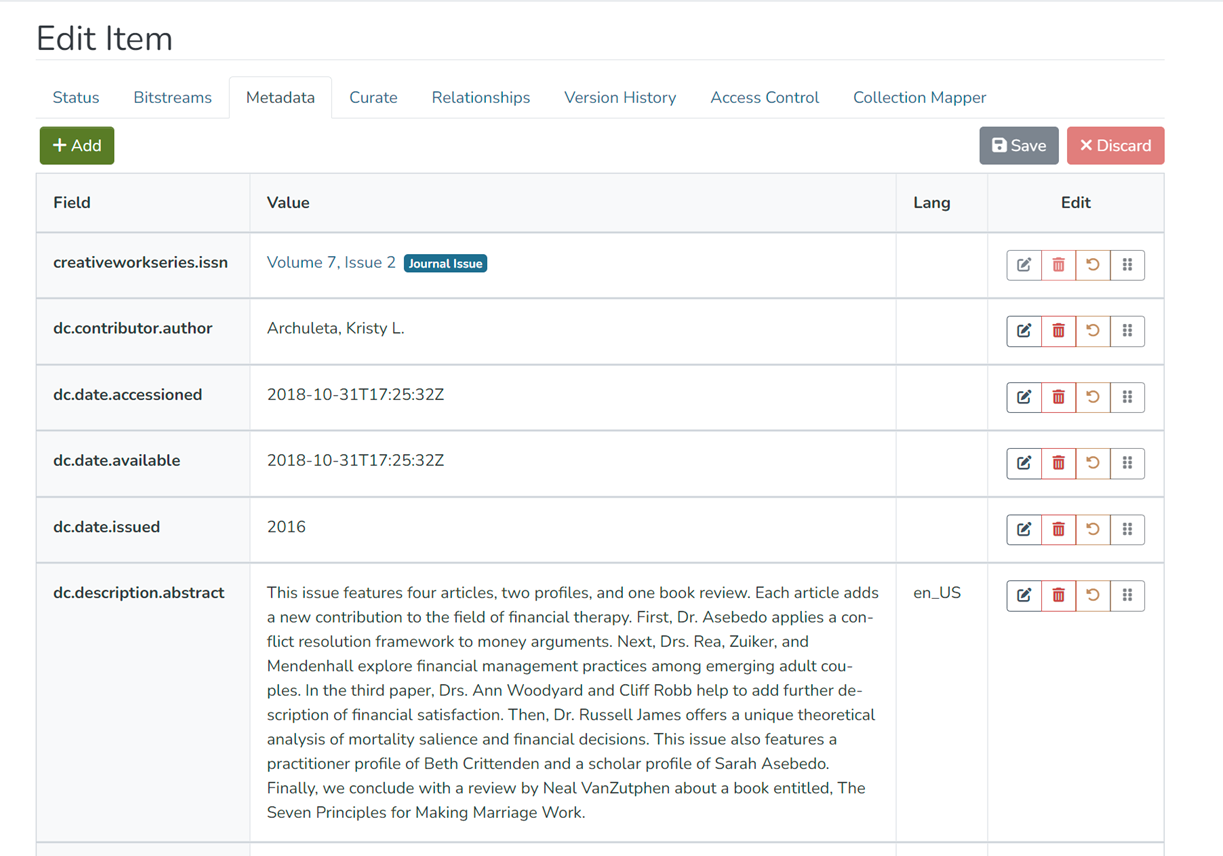
Task: Delete the dc.date.issued field
Action: pos(1058,529)
